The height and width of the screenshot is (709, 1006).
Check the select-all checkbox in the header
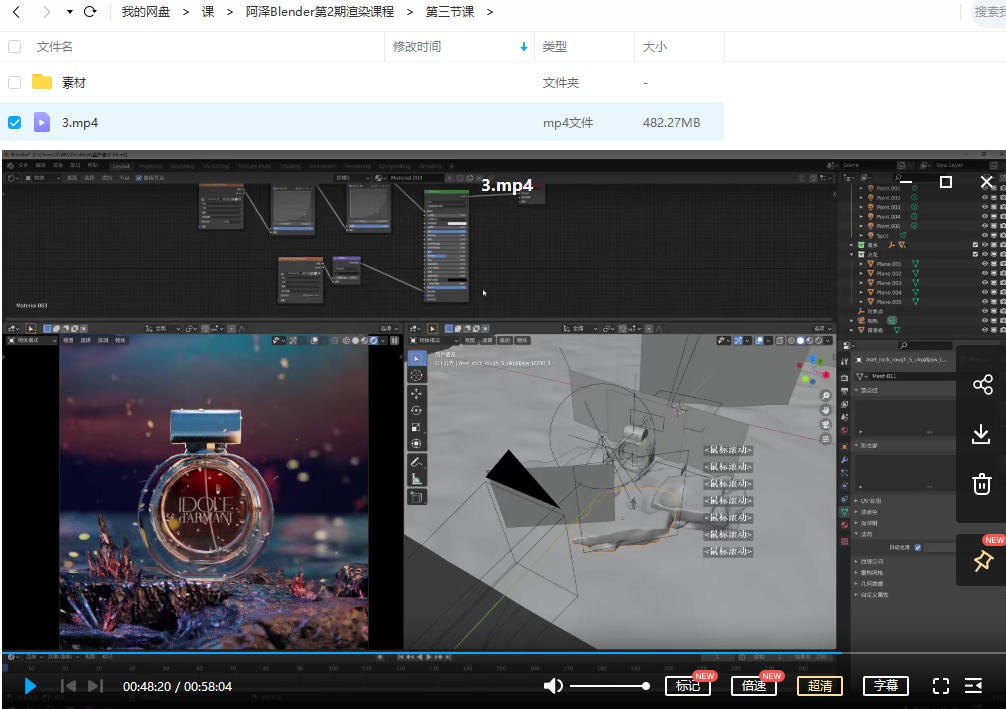point(14,46)
